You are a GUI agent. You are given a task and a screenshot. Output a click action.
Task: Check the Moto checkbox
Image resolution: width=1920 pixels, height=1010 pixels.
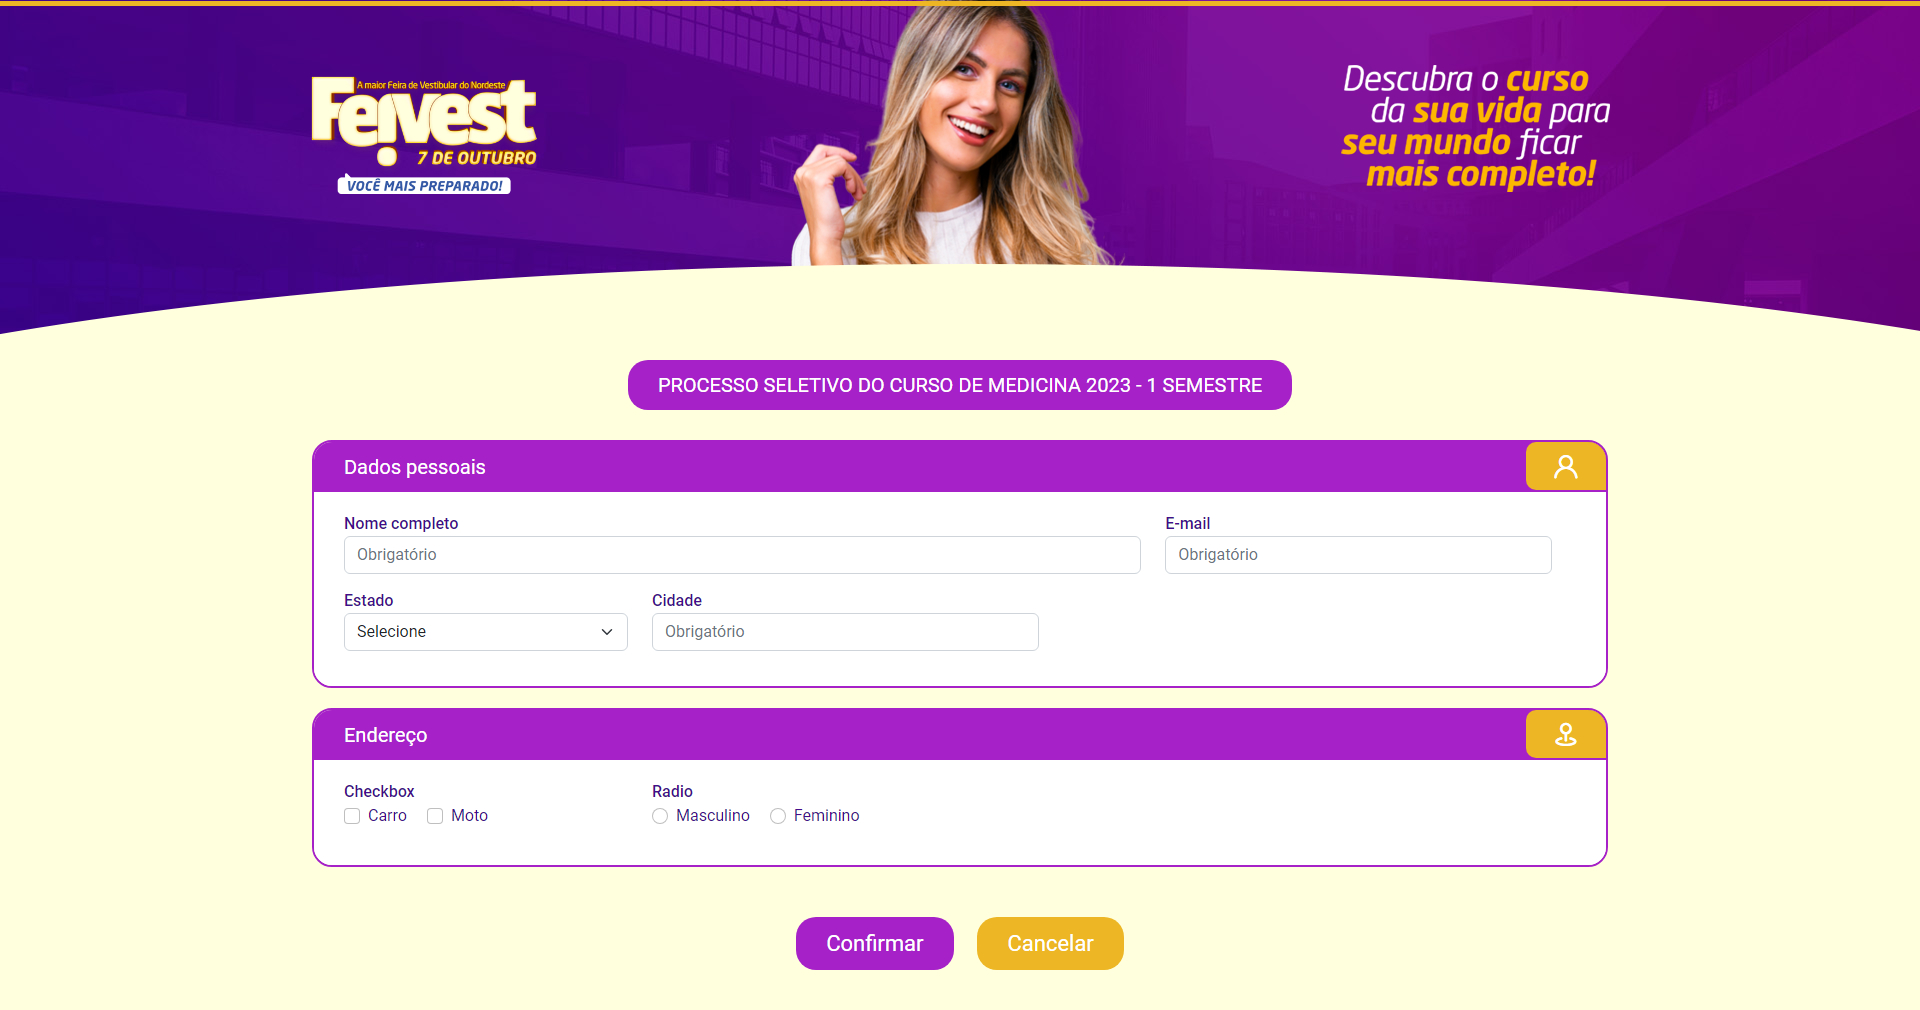pos(435,816)
